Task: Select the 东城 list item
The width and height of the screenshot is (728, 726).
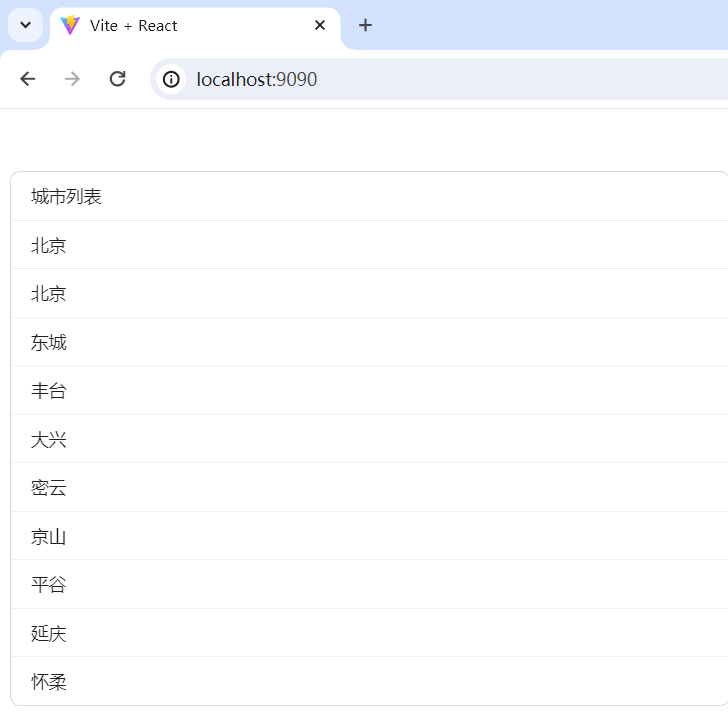Action: [x=369, y=342]
